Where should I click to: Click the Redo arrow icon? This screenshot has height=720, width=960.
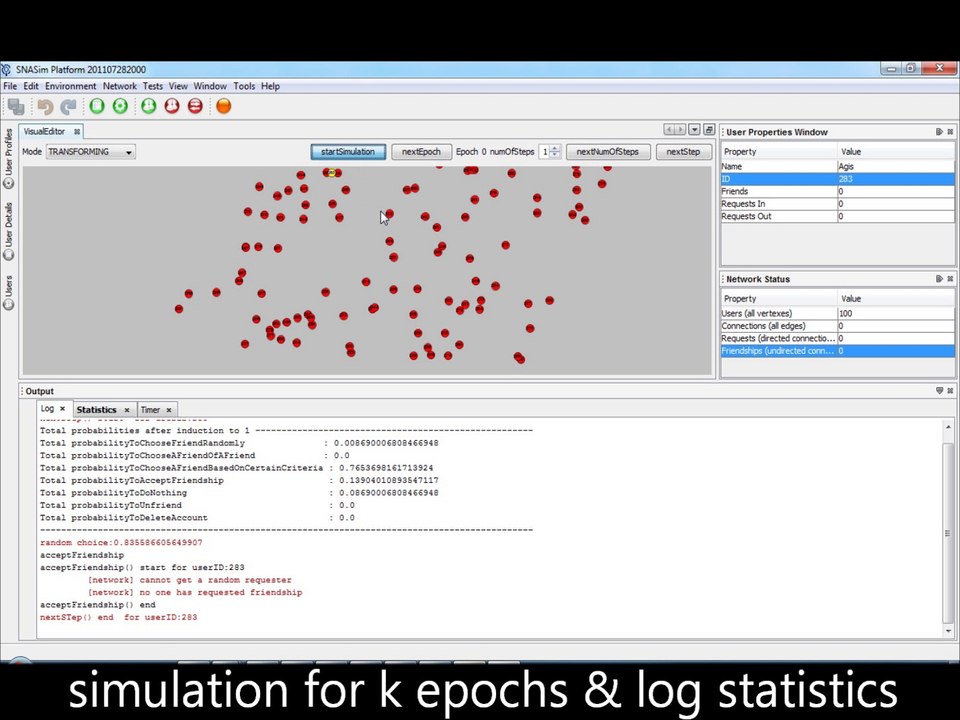(69, 107)
